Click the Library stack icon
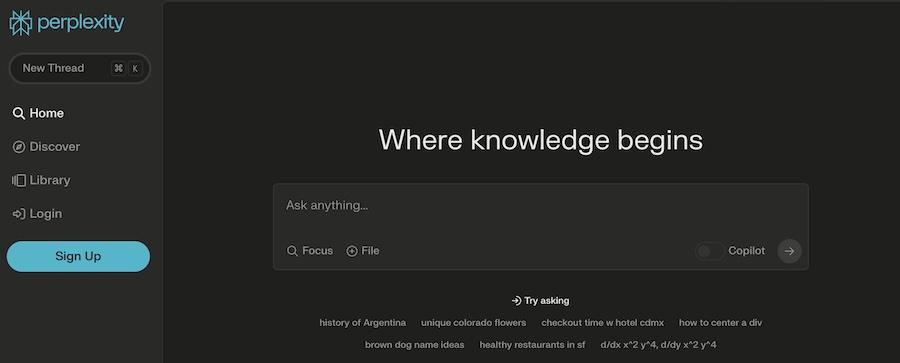 [19, 180]
